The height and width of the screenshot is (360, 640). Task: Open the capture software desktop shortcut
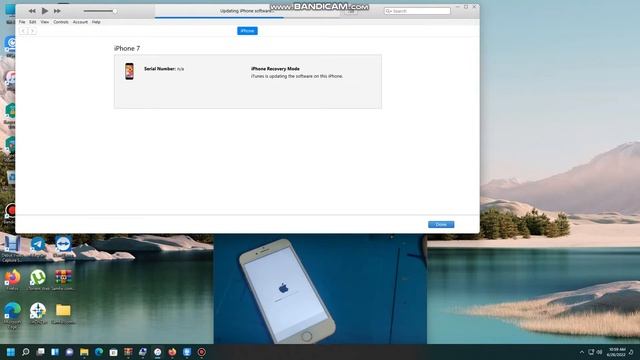tap(12, 249)
